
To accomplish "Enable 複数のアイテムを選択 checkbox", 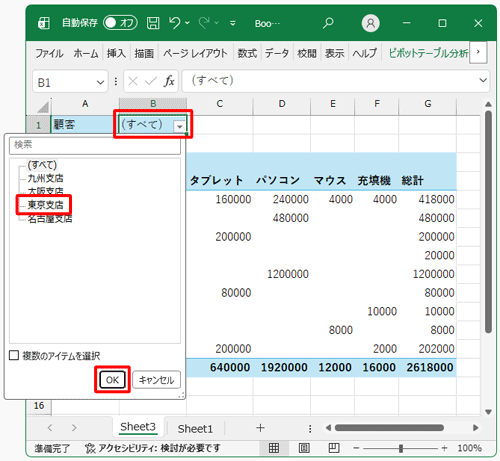I will [14, 355].
